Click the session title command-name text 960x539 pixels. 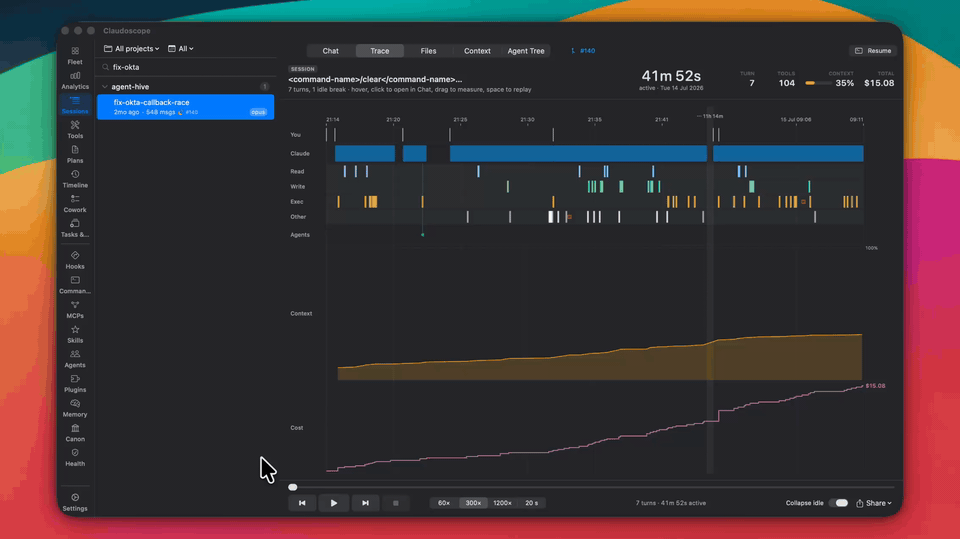[x=375, y=79]
